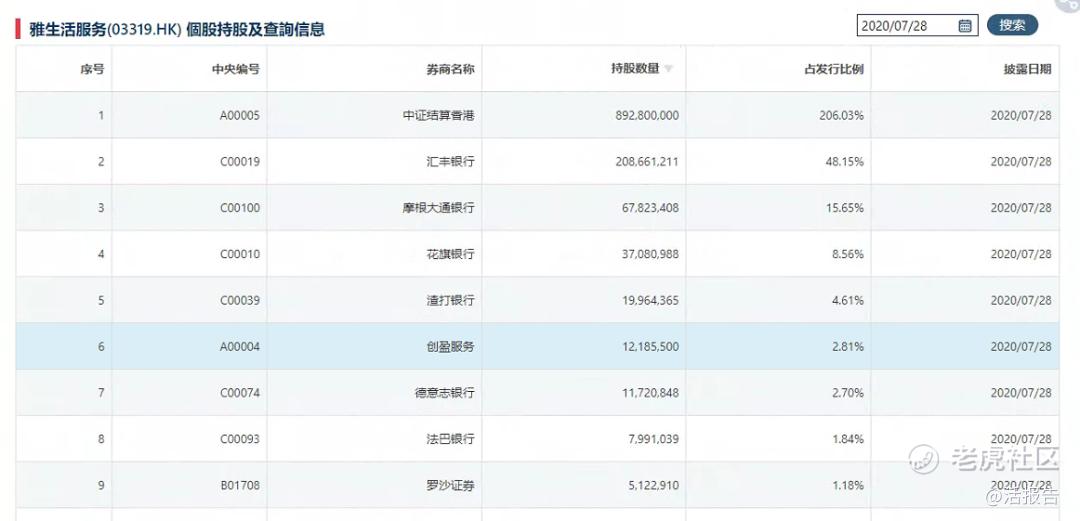Click sequence number 3 in 摩根大通银行 row
Image resolution: width=1080 pixels, height=521 pixels.
pyautogui.click(x=101, y=207)
